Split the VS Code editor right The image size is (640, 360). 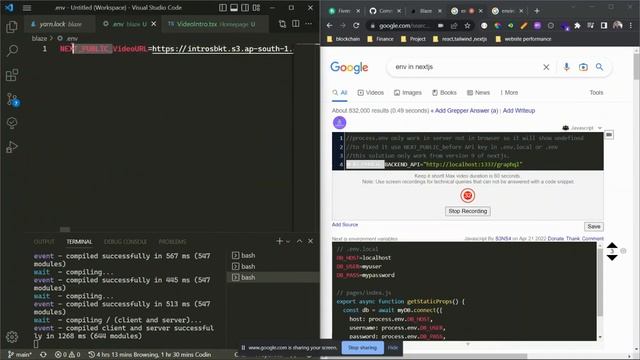(296, 24)
